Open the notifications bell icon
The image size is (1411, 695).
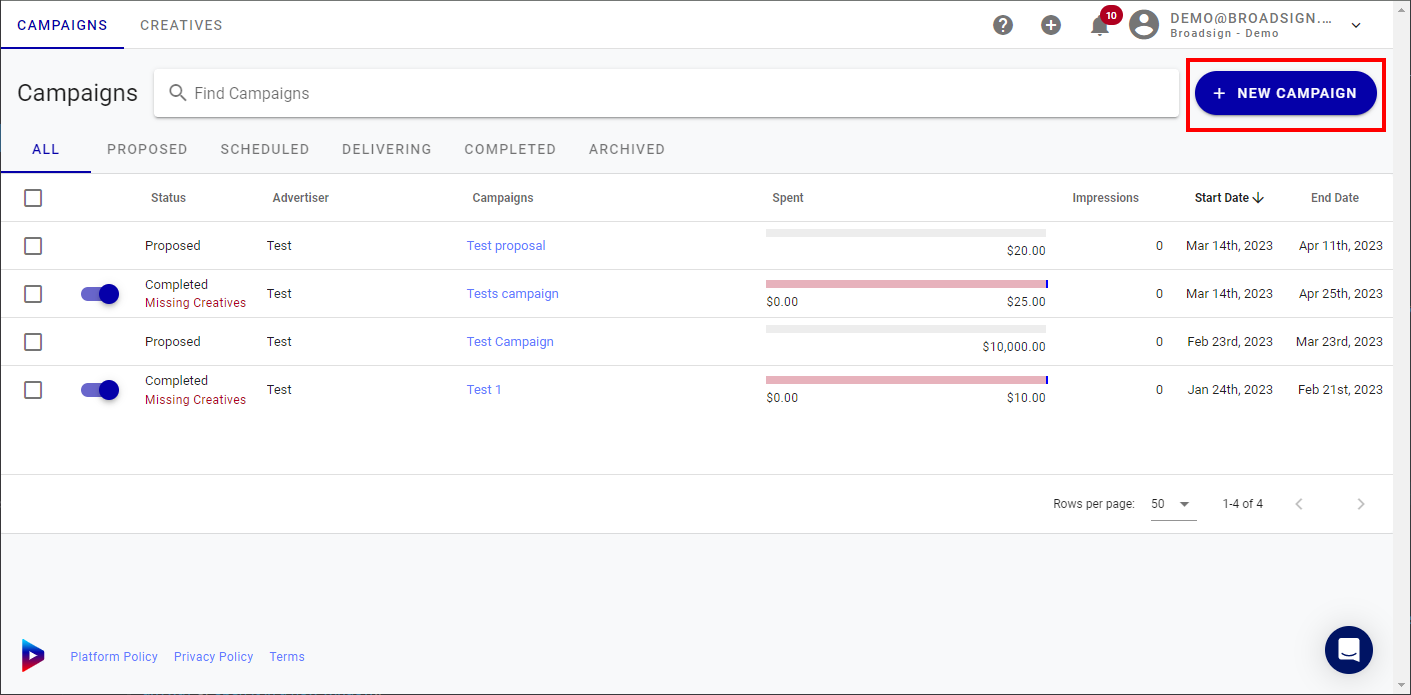[x=1100, y=26]
